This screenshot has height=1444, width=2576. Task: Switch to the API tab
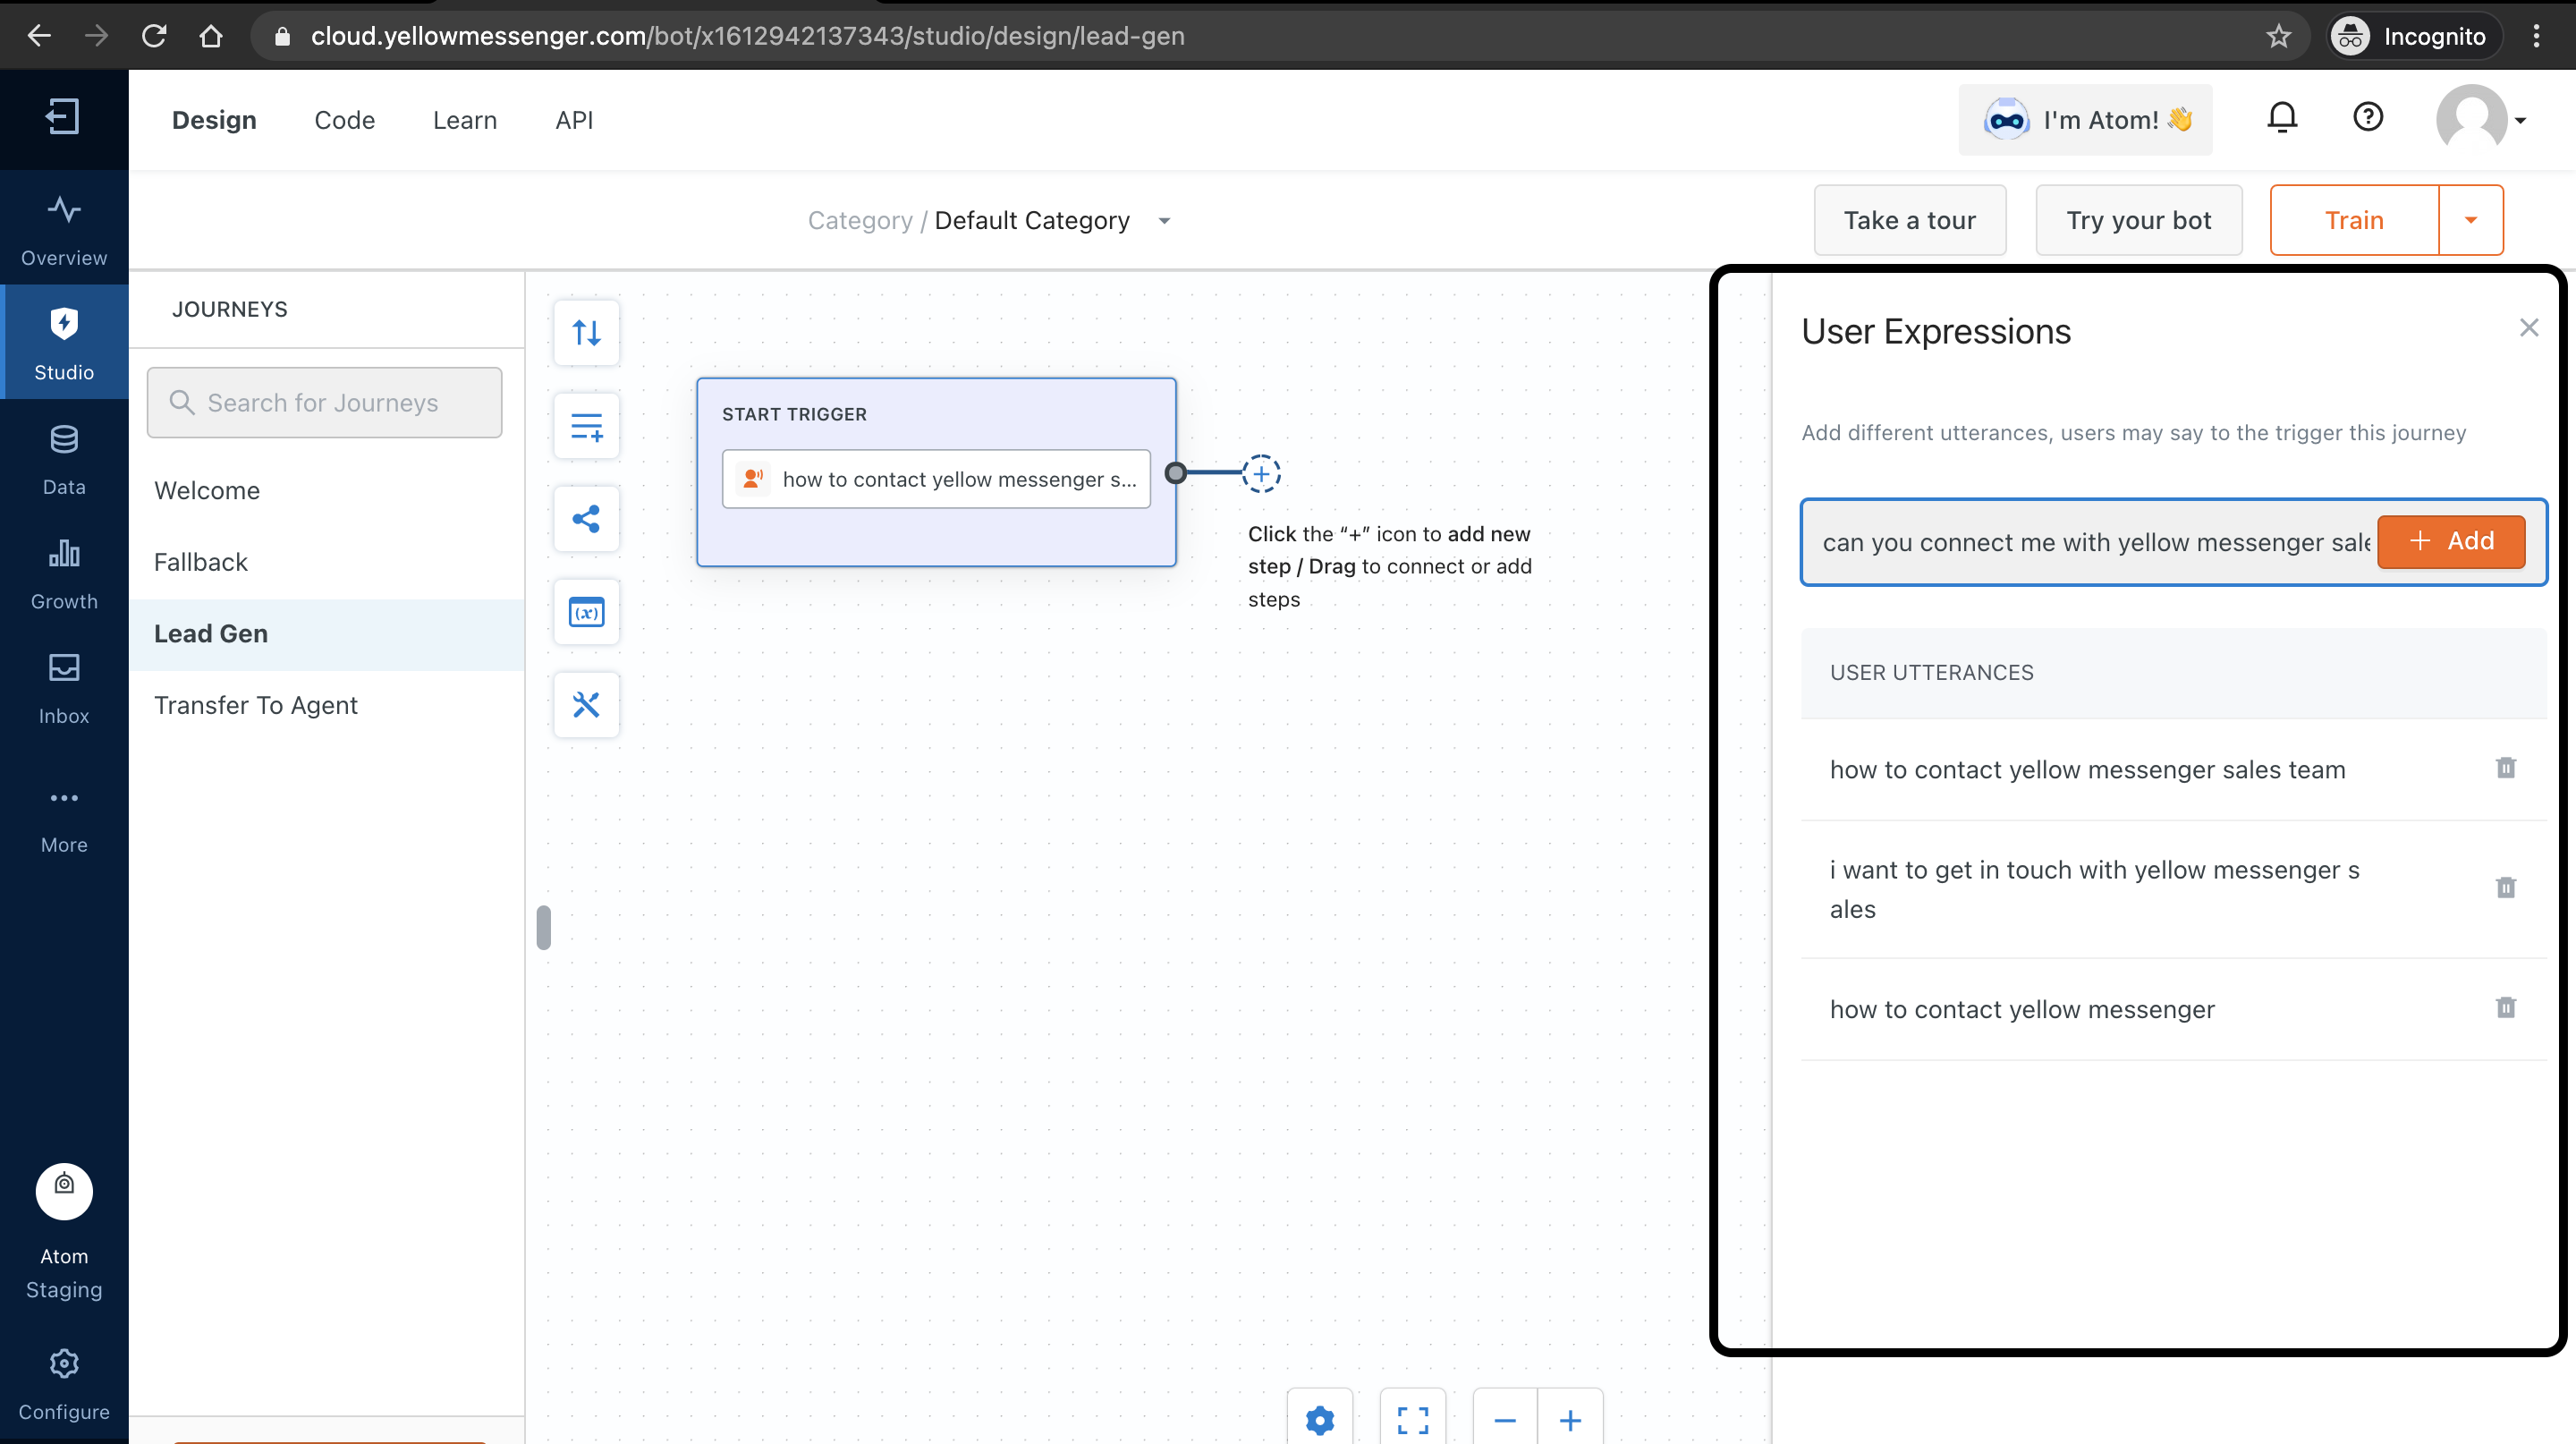pos(574,120)
